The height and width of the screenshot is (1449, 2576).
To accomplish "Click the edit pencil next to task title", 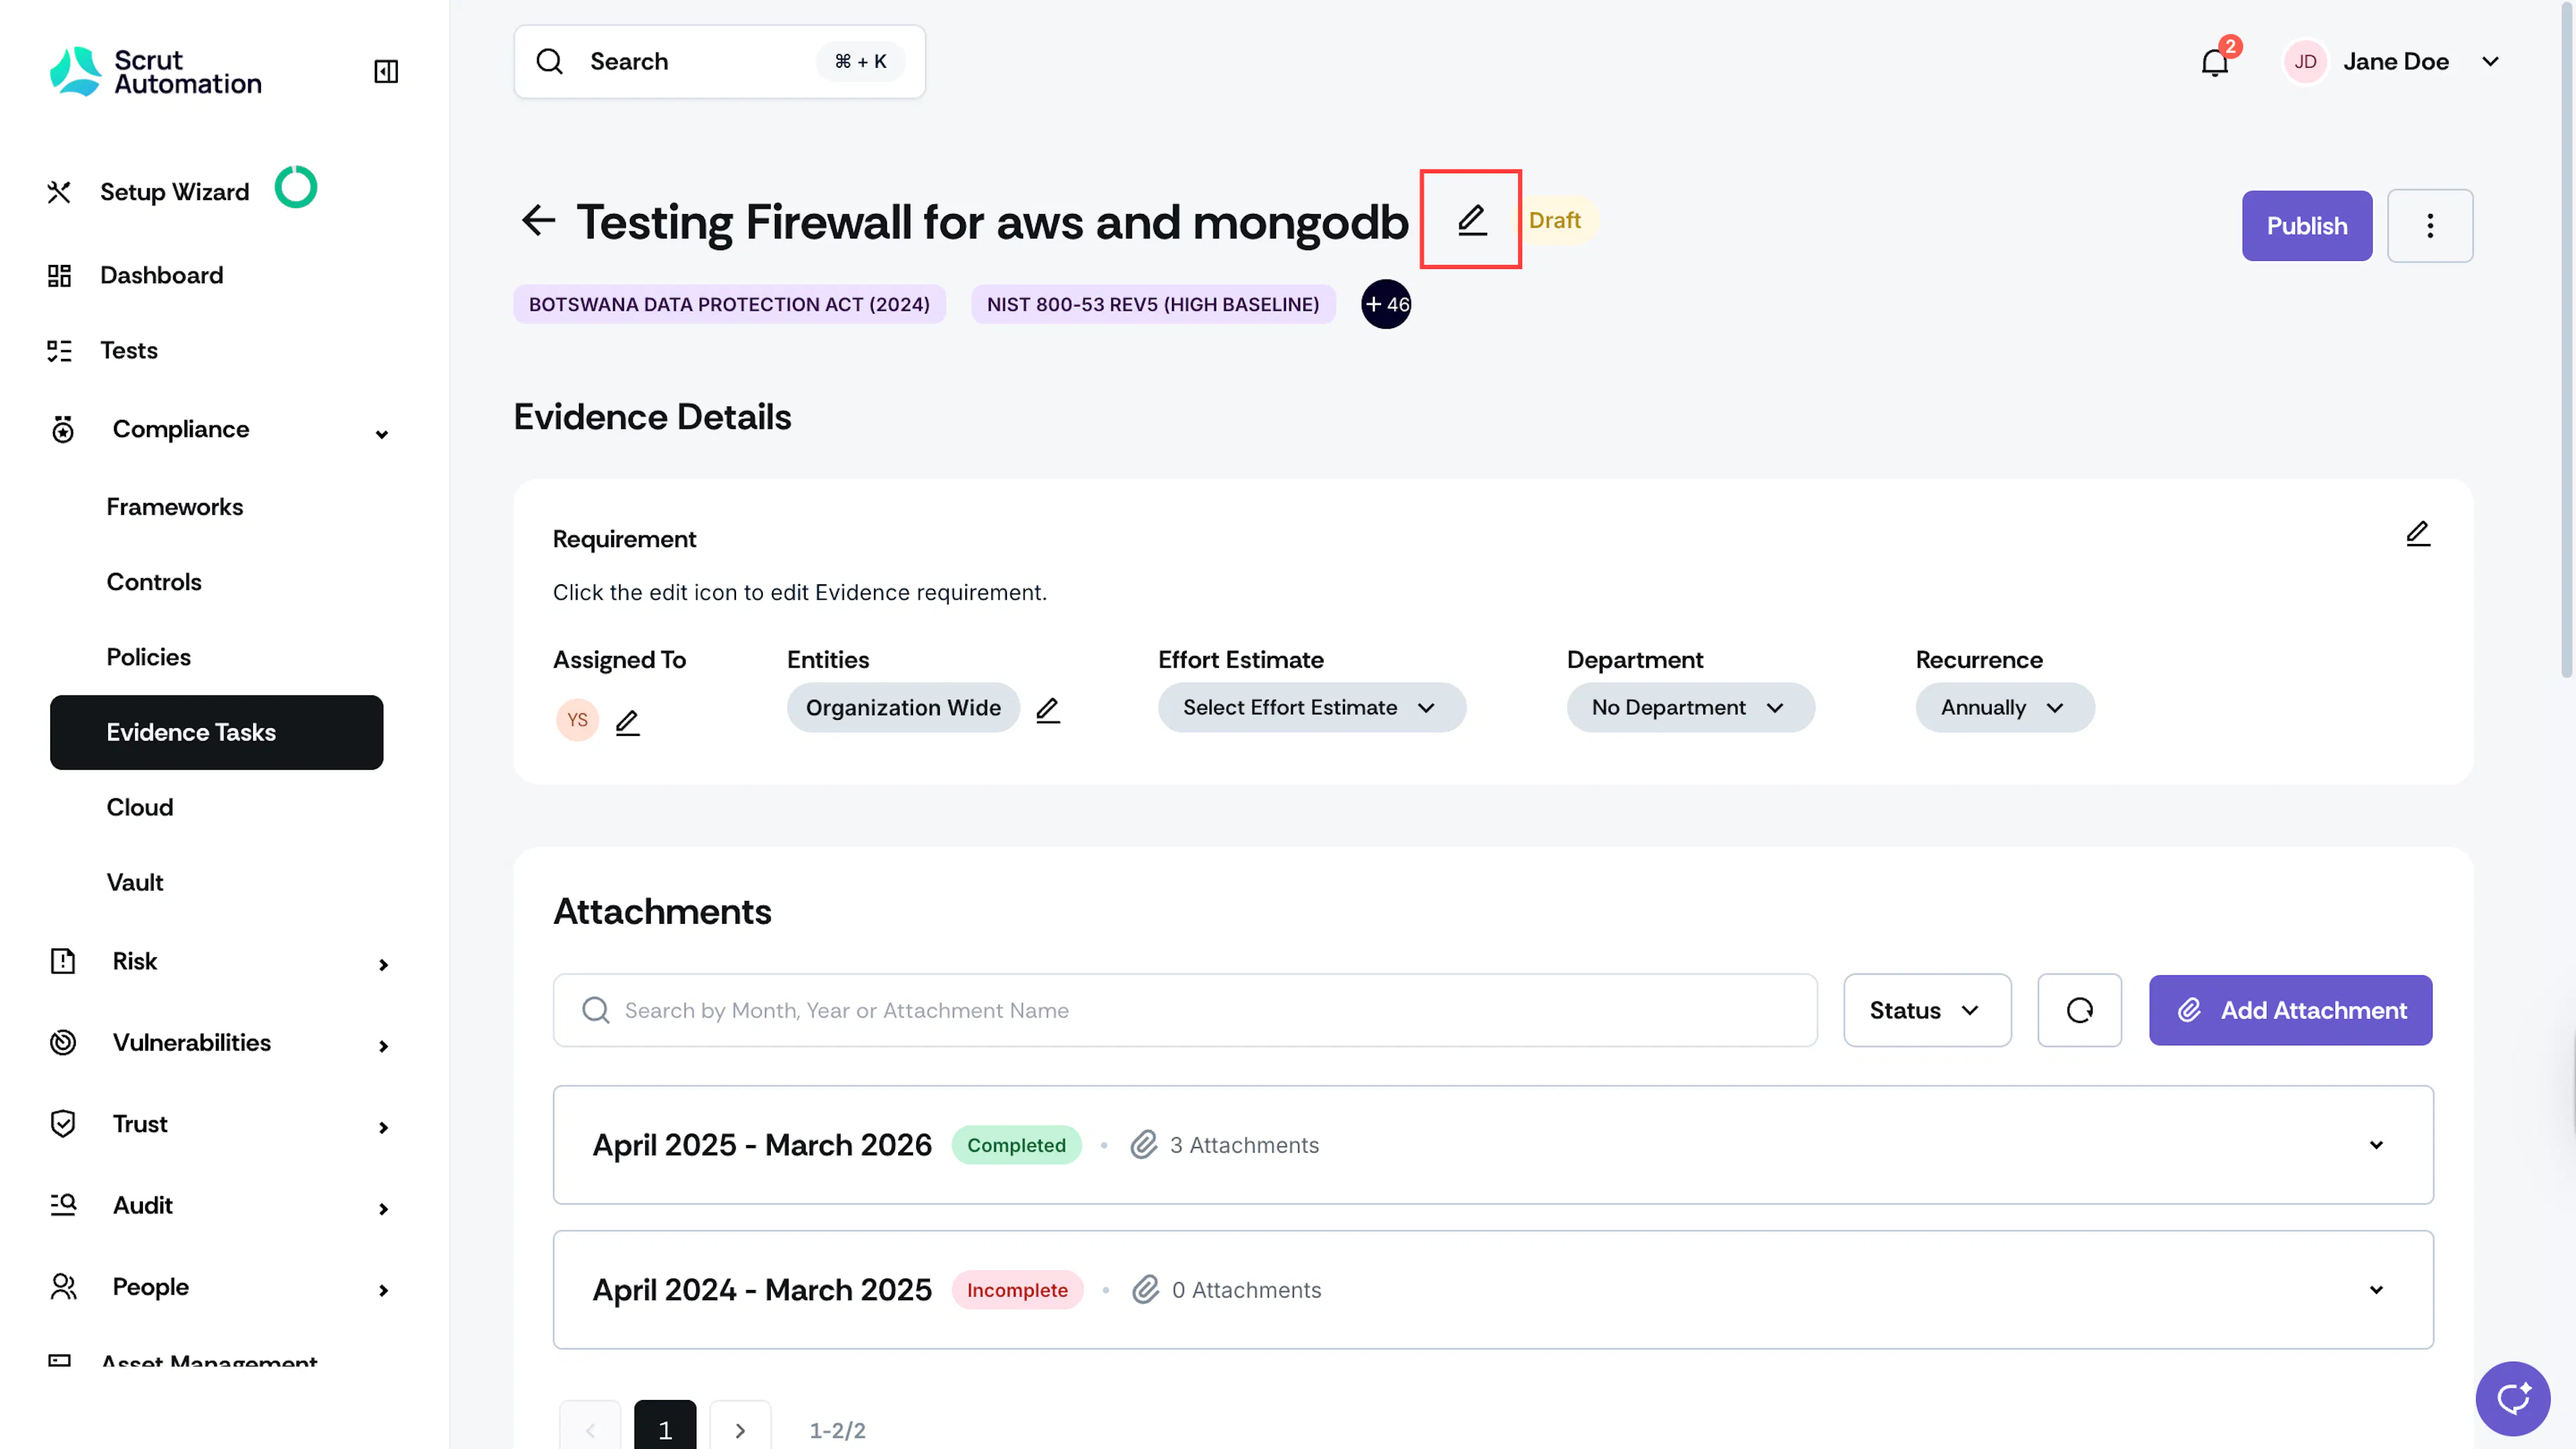I will 1471,219.
